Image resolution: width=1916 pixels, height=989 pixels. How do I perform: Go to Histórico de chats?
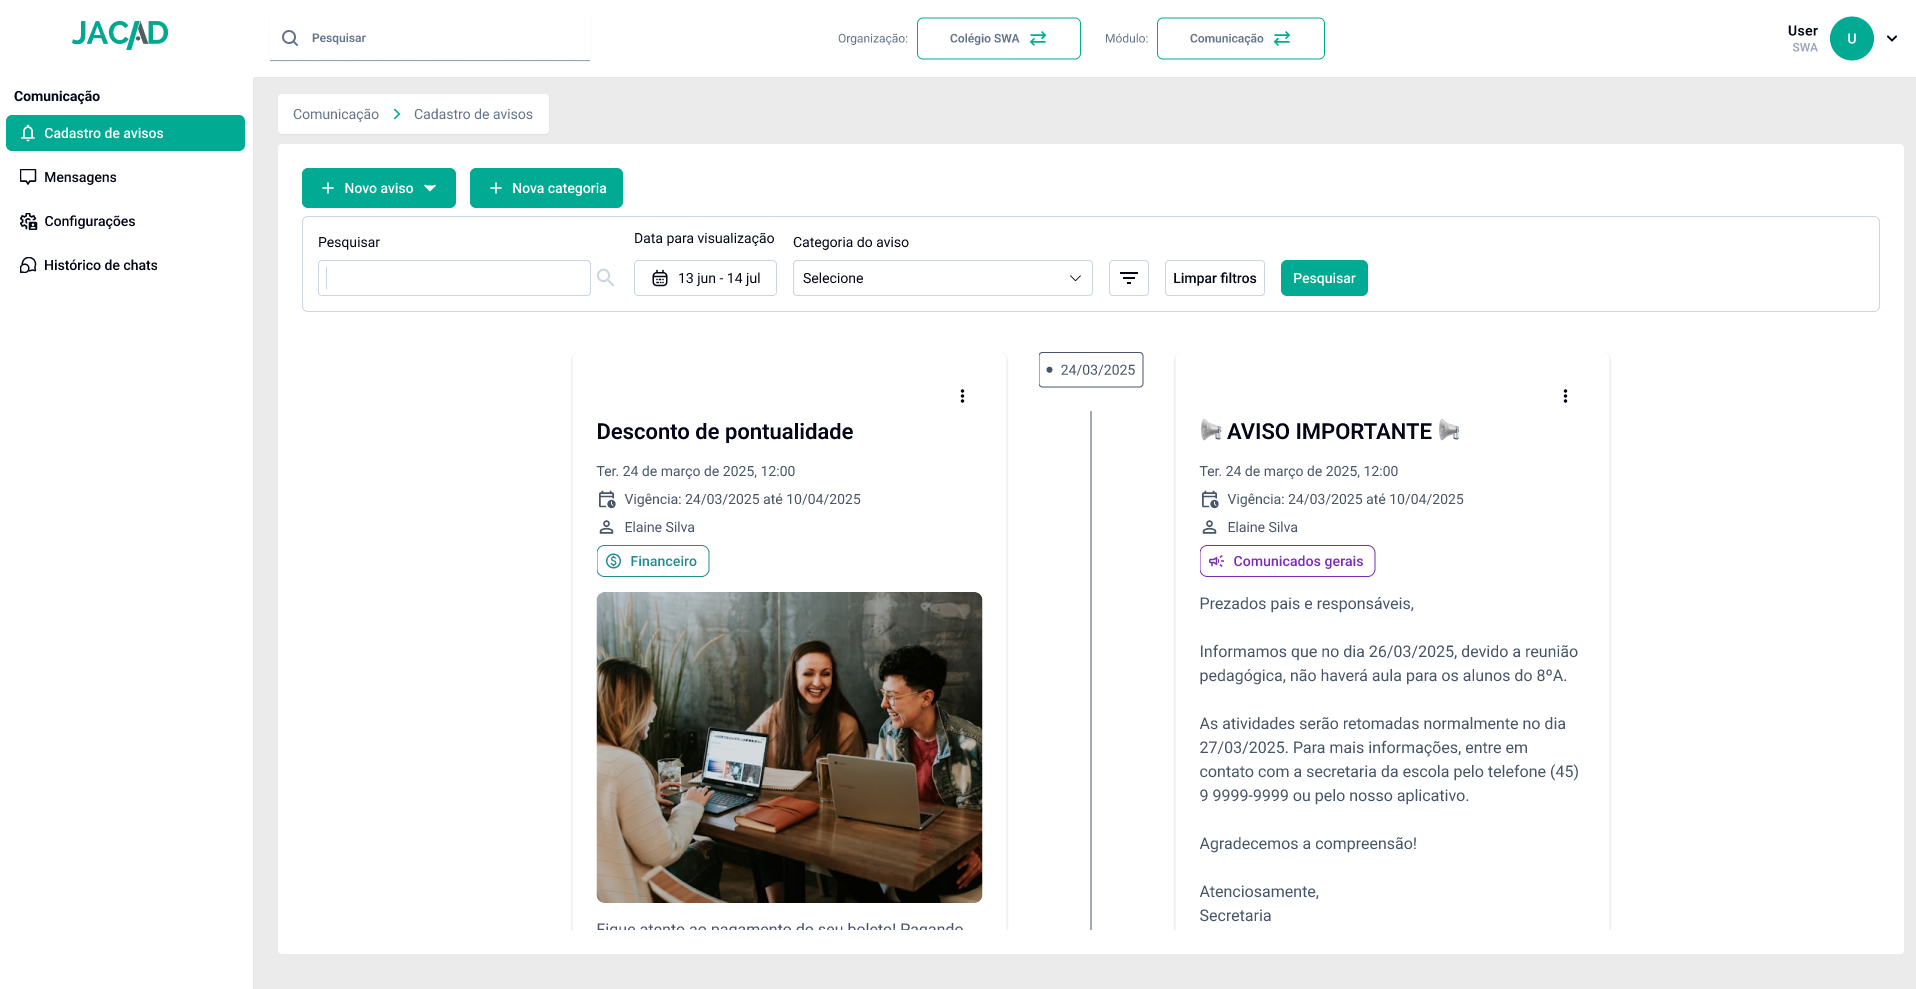pos(100,265)
